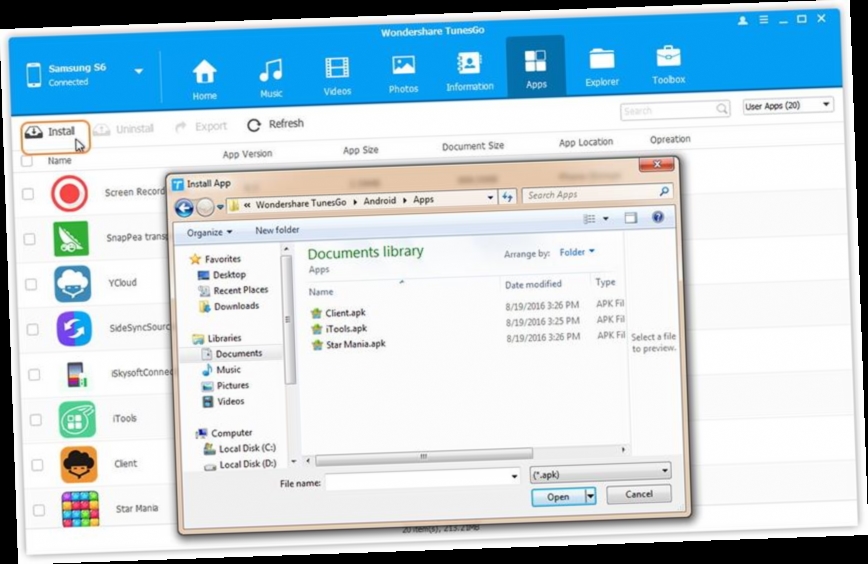The height and width of the screenshot is (564, 868).
Task: Open the Music section icon
Action: point(271,71)
